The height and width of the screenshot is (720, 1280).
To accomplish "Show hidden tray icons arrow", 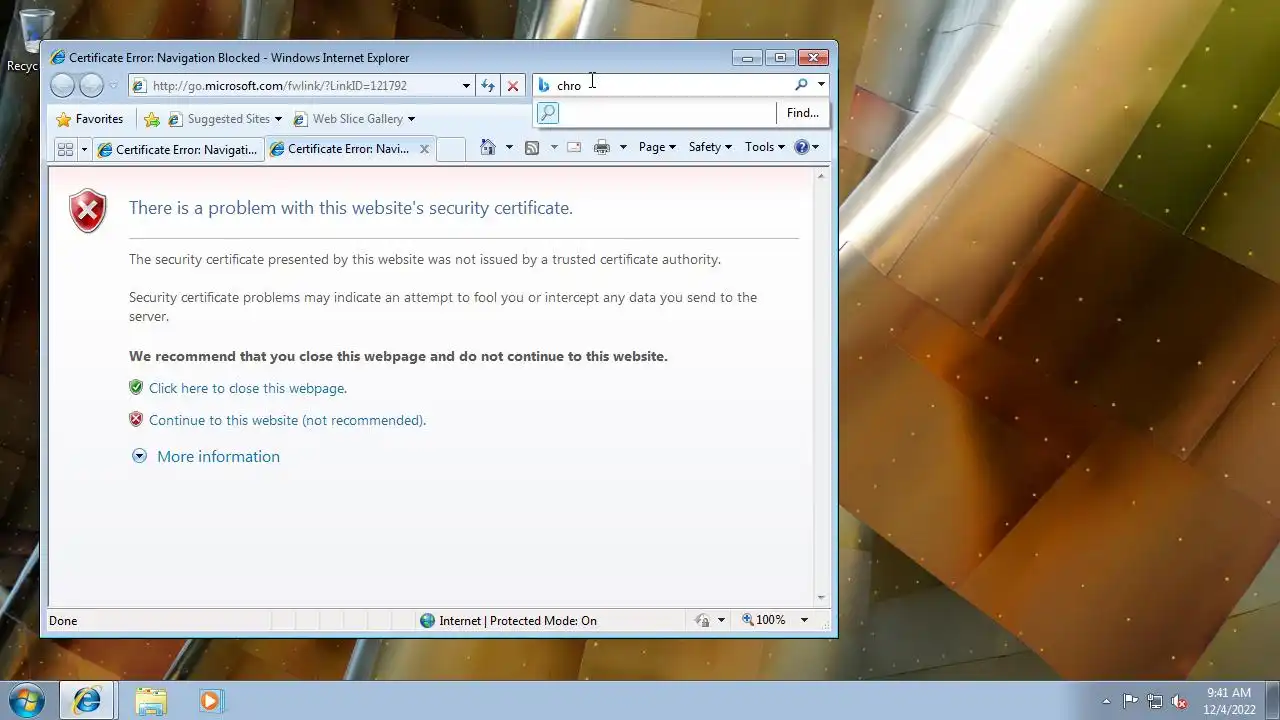I will [1106, 701].
